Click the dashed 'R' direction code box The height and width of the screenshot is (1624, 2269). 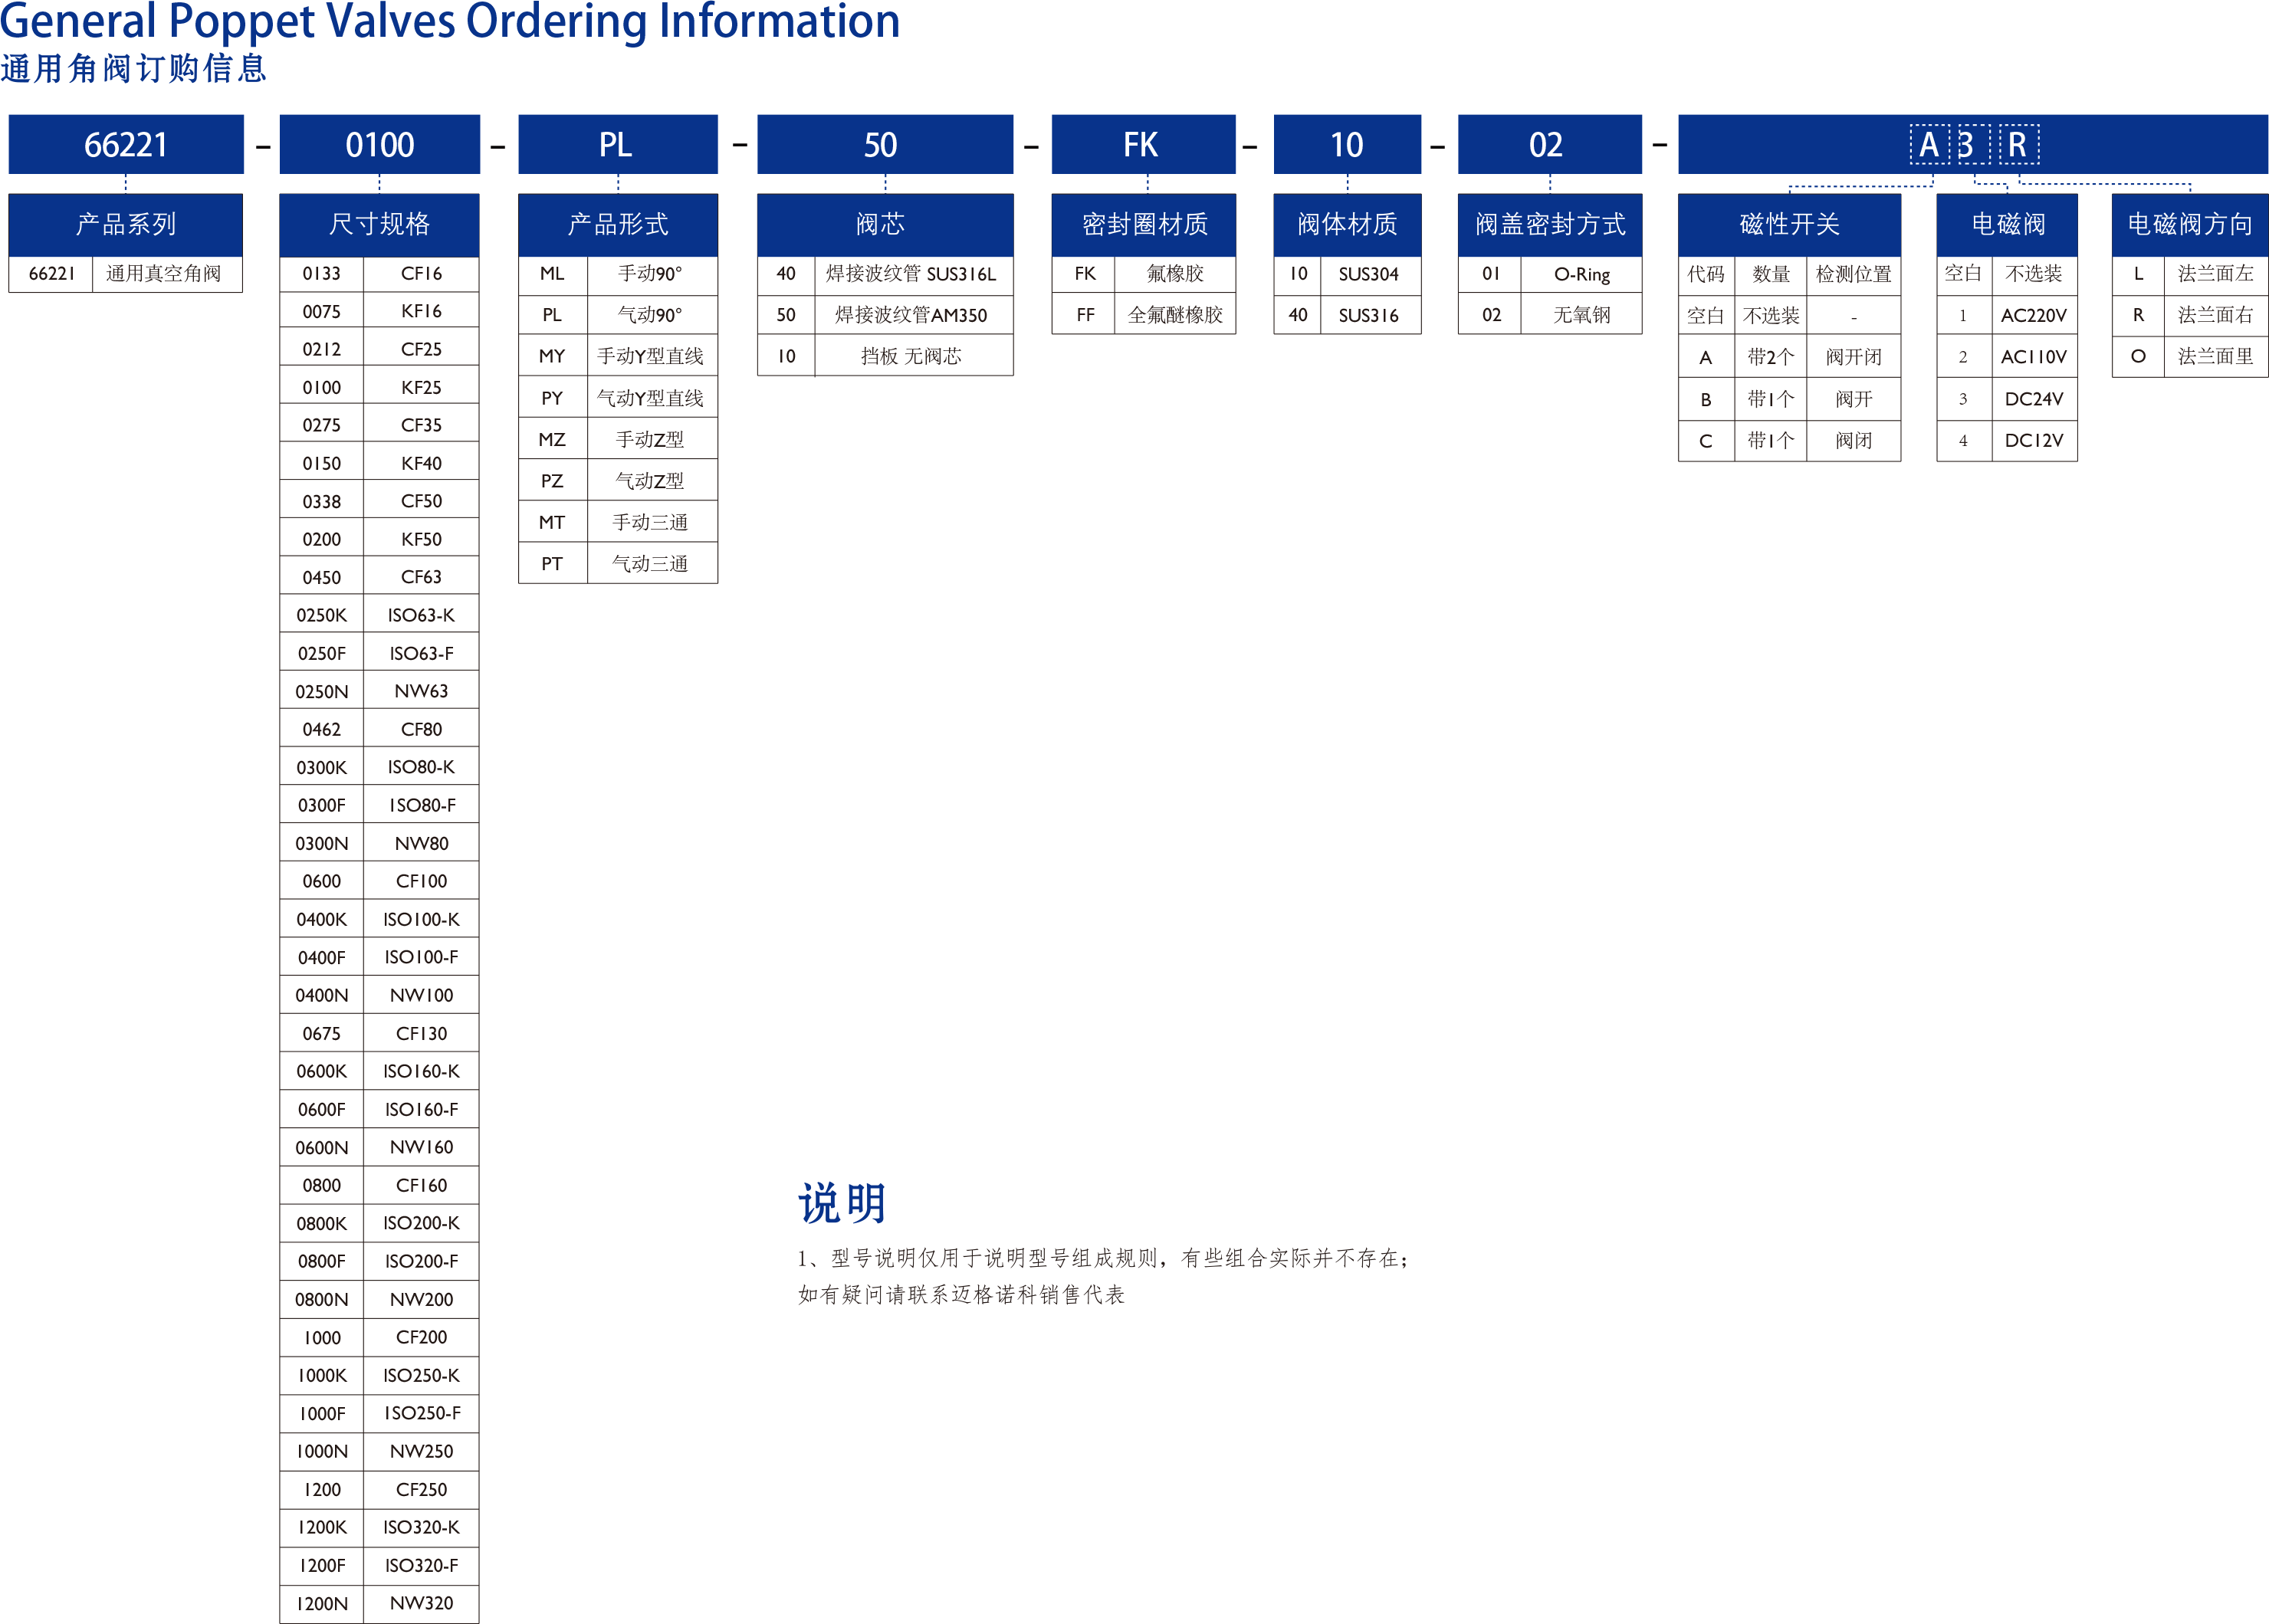[x=2018, y=145]
